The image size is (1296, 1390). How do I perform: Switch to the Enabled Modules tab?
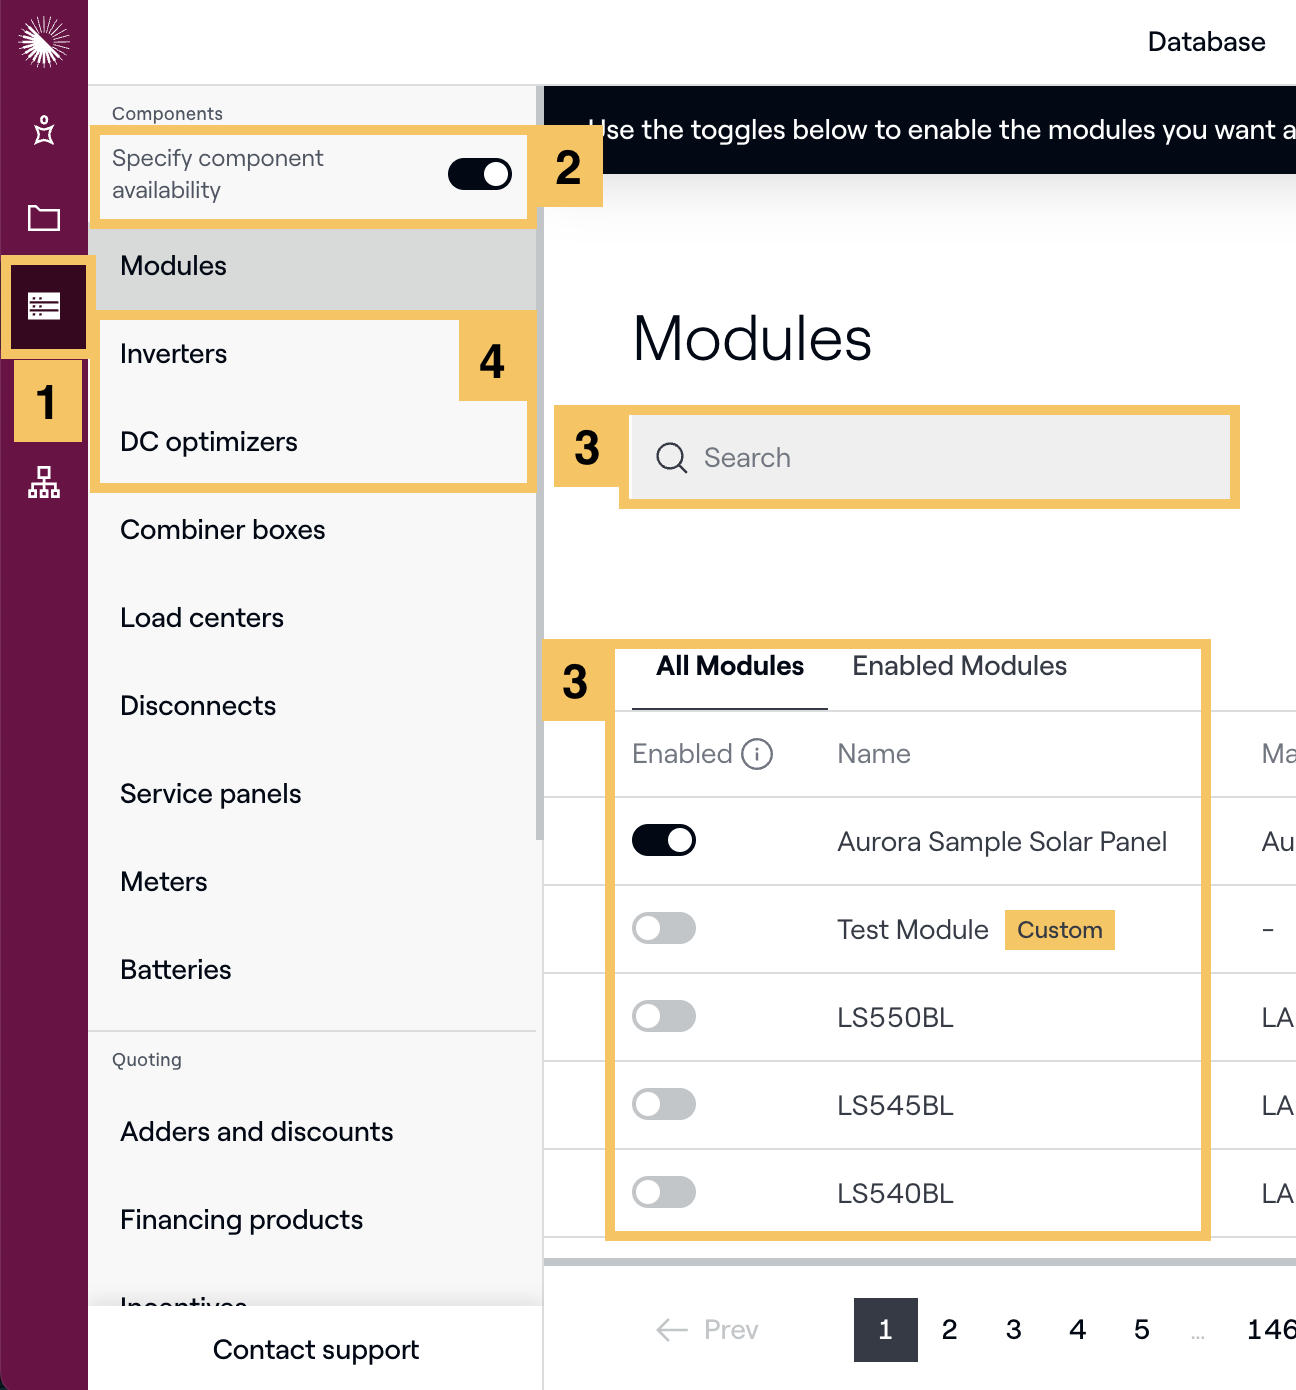coord(958,665)
